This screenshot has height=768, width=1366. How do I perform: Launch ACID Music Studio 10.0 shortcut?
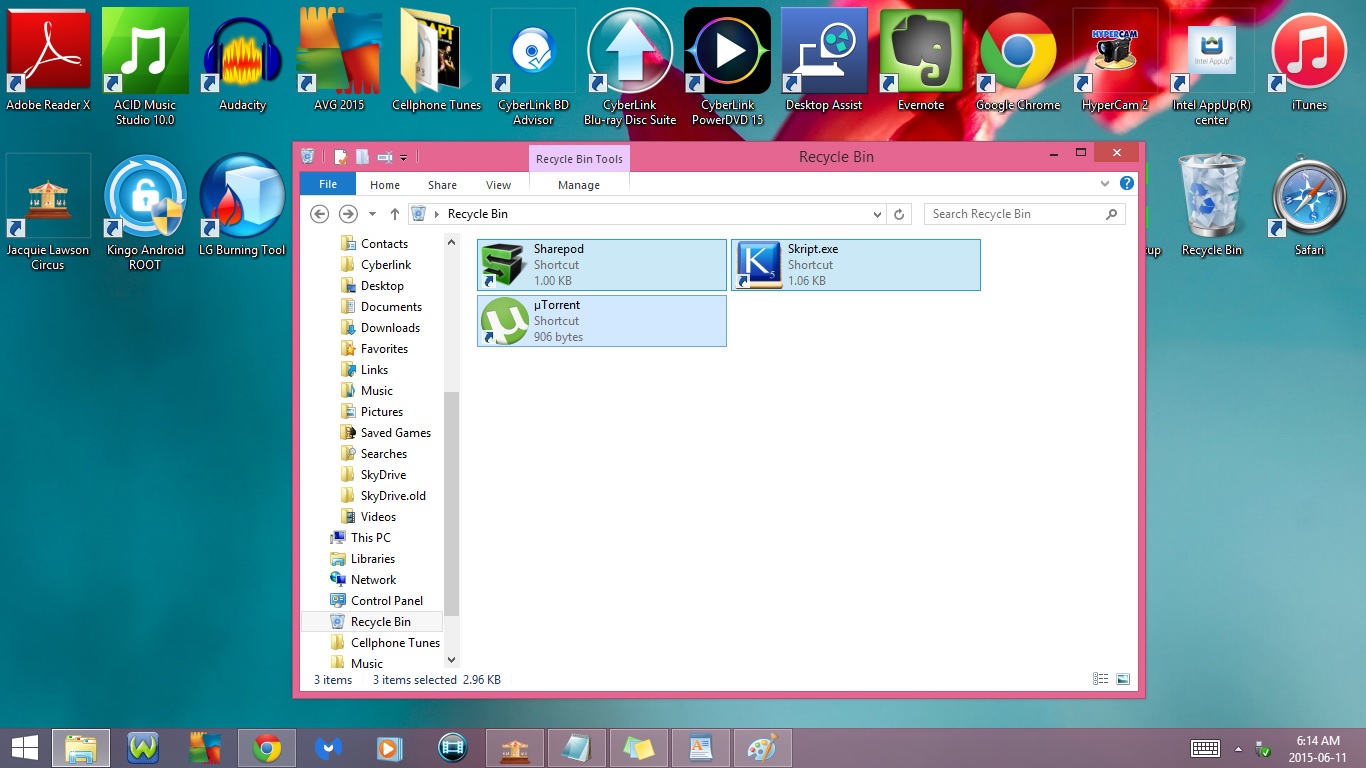click(145, 68)
